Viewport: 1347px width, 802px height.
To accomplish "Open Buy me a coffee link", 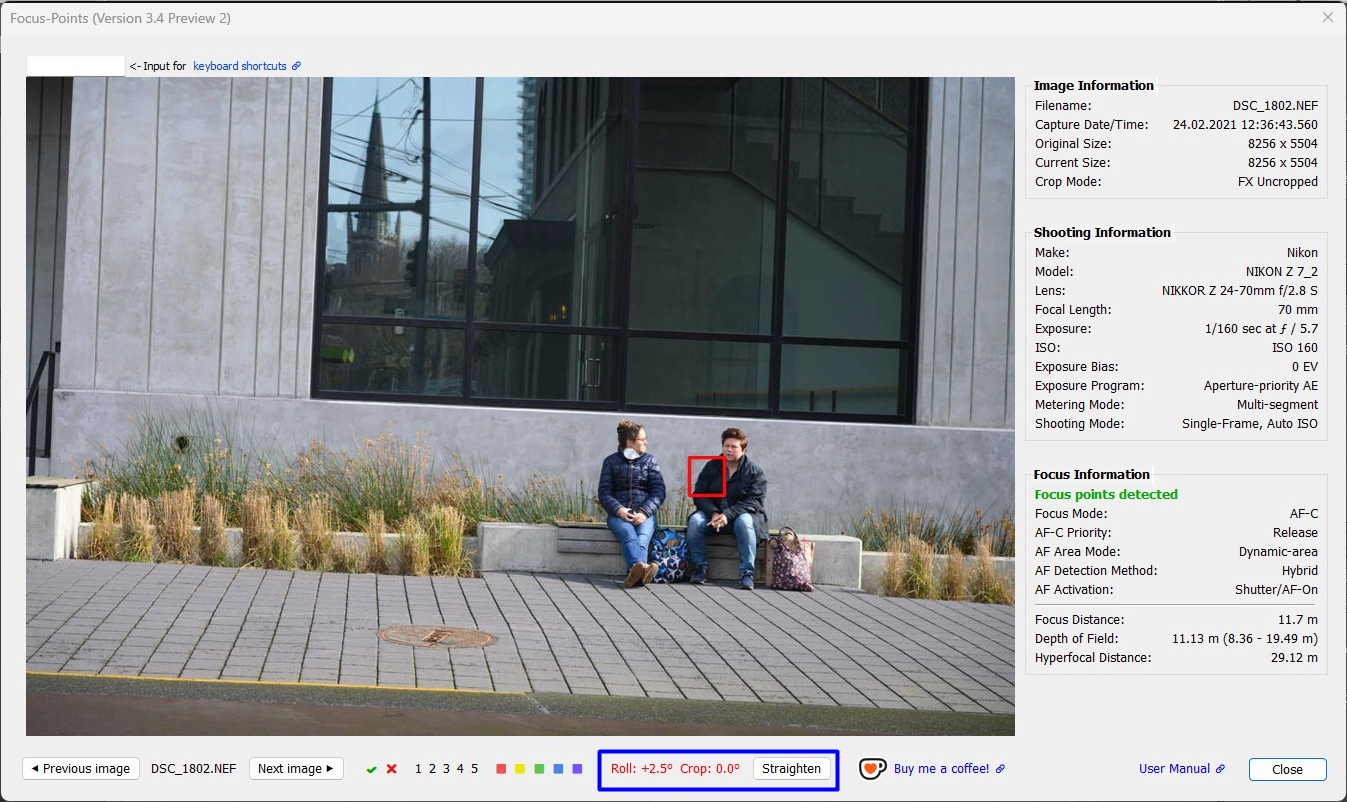I will point(941,769).
